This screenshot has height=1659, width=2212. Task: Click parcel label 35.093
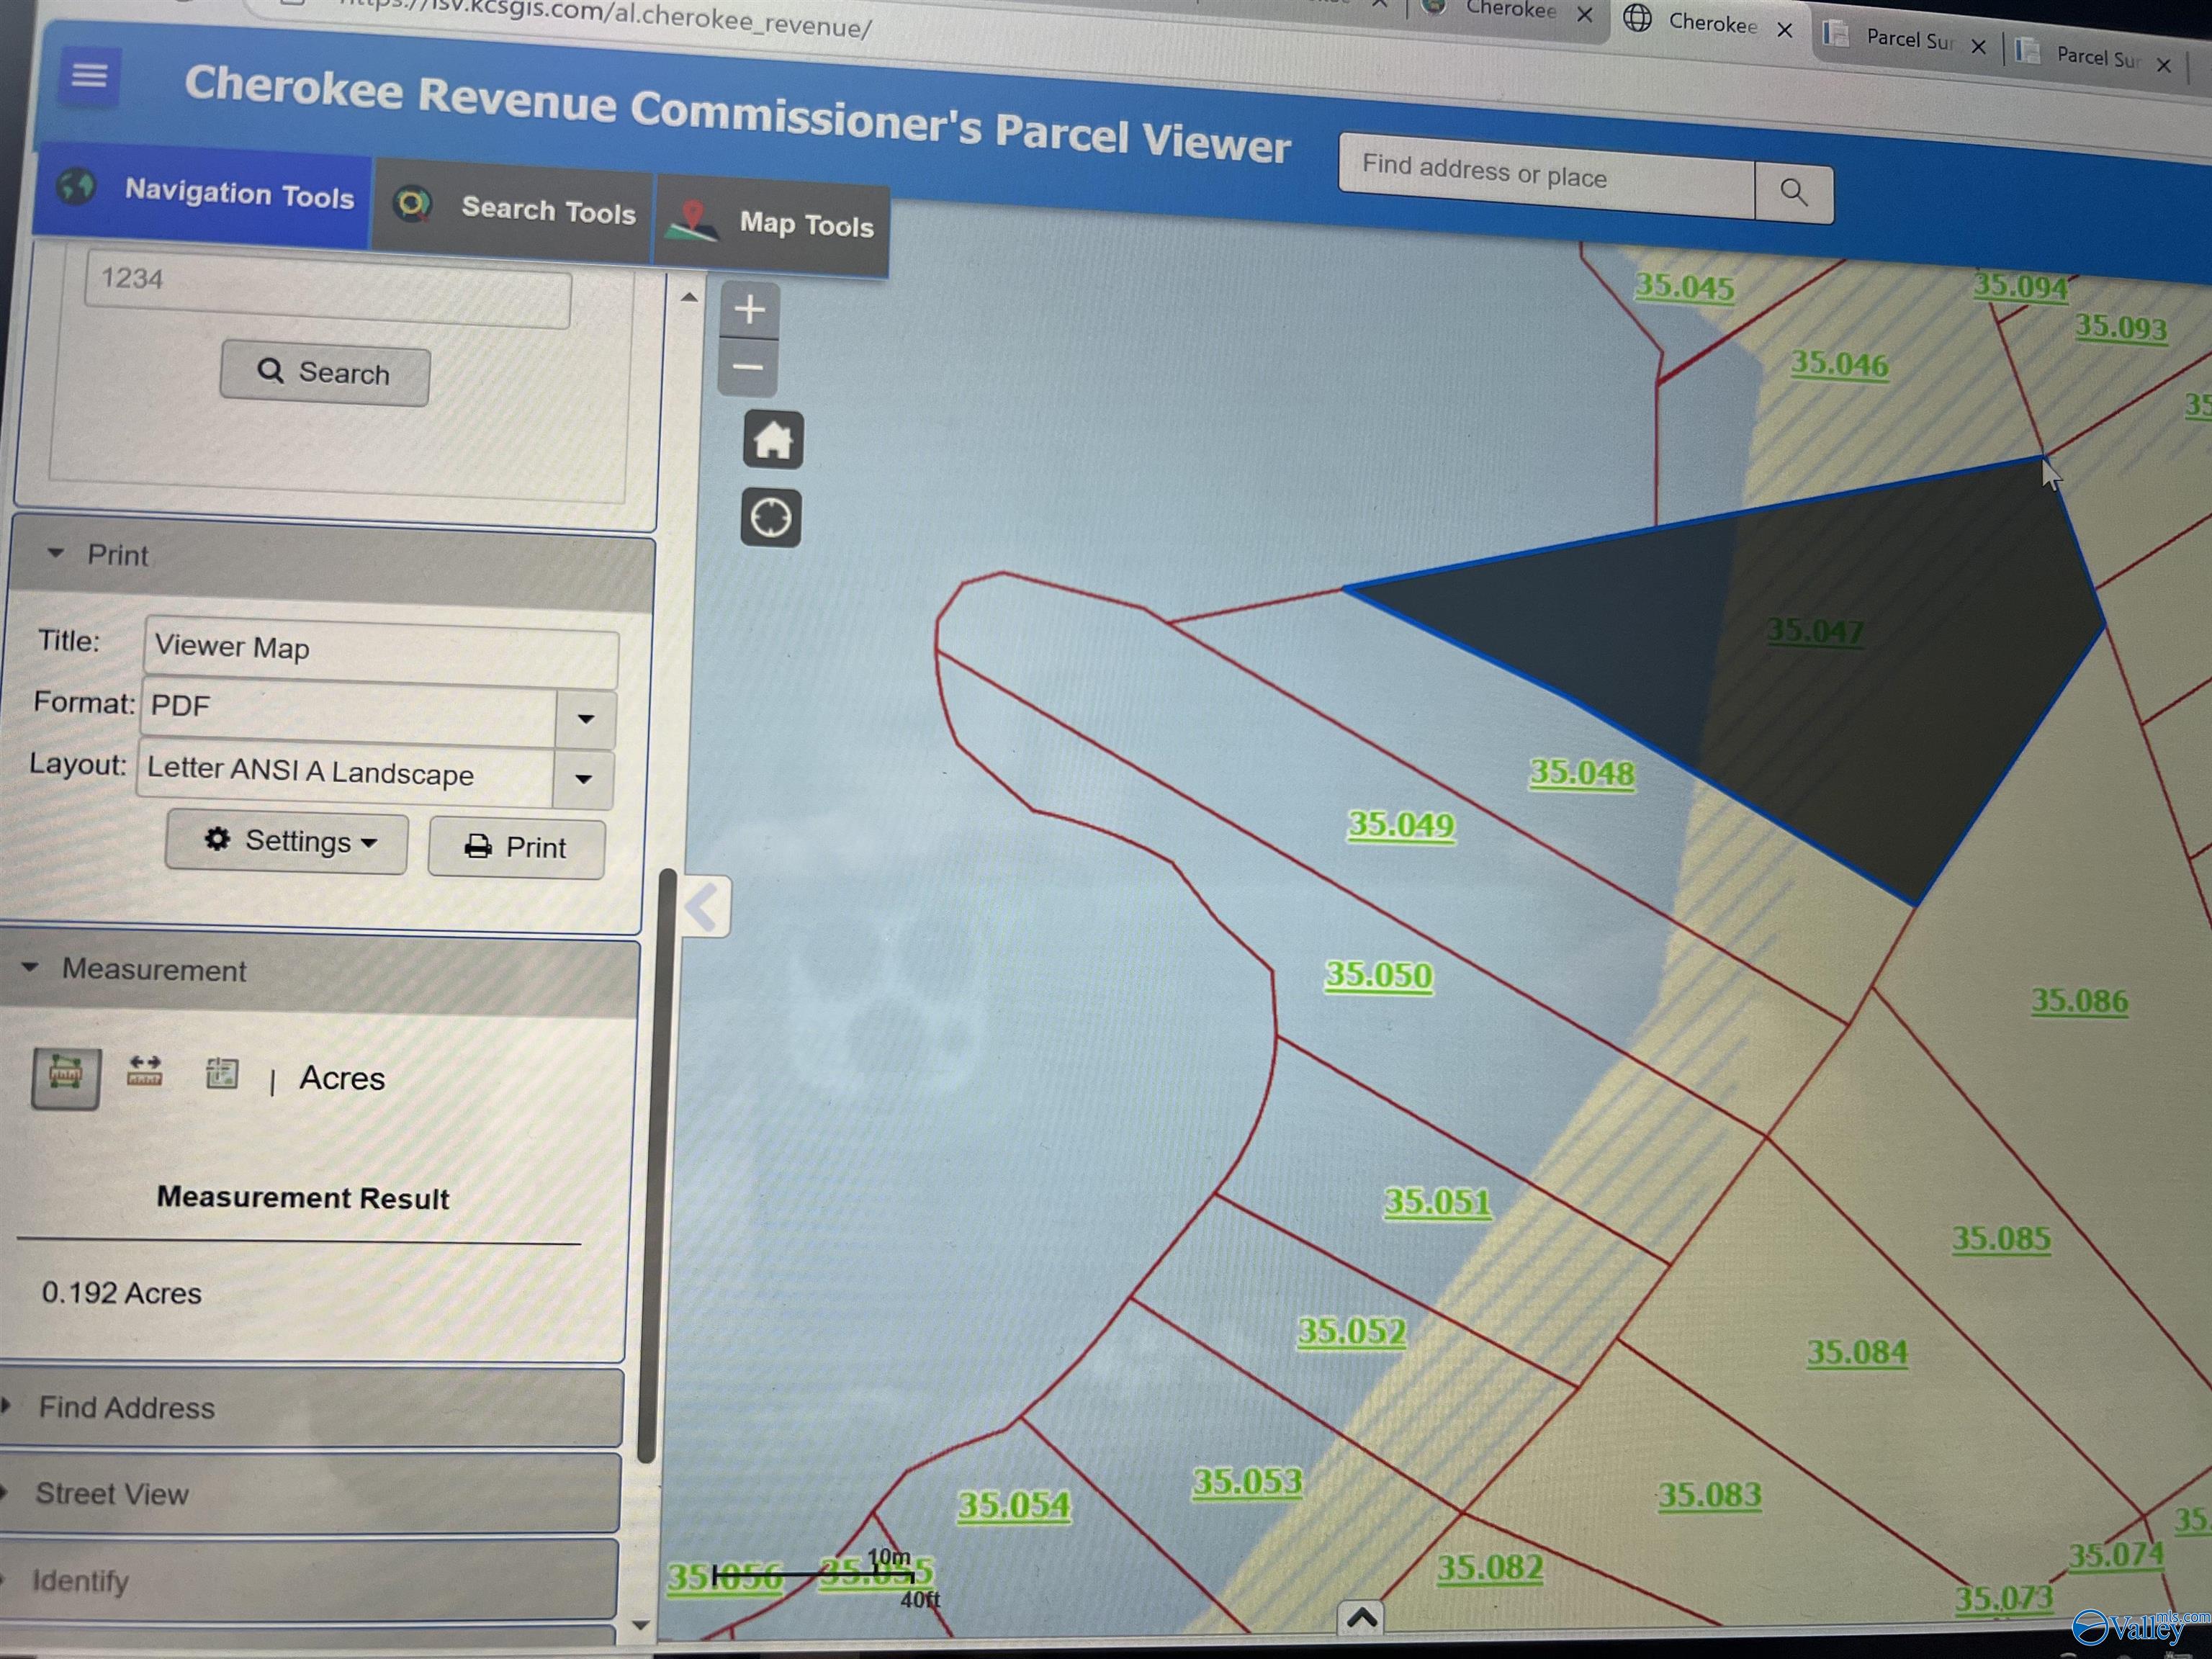pyautogui.click(x=2121, y=327)
